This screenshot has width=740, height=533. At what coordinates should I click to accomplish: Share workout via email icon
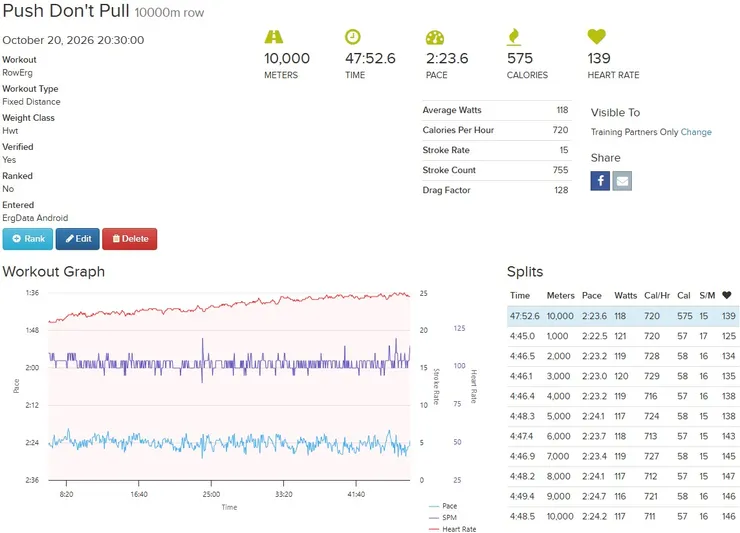[622, 181]
